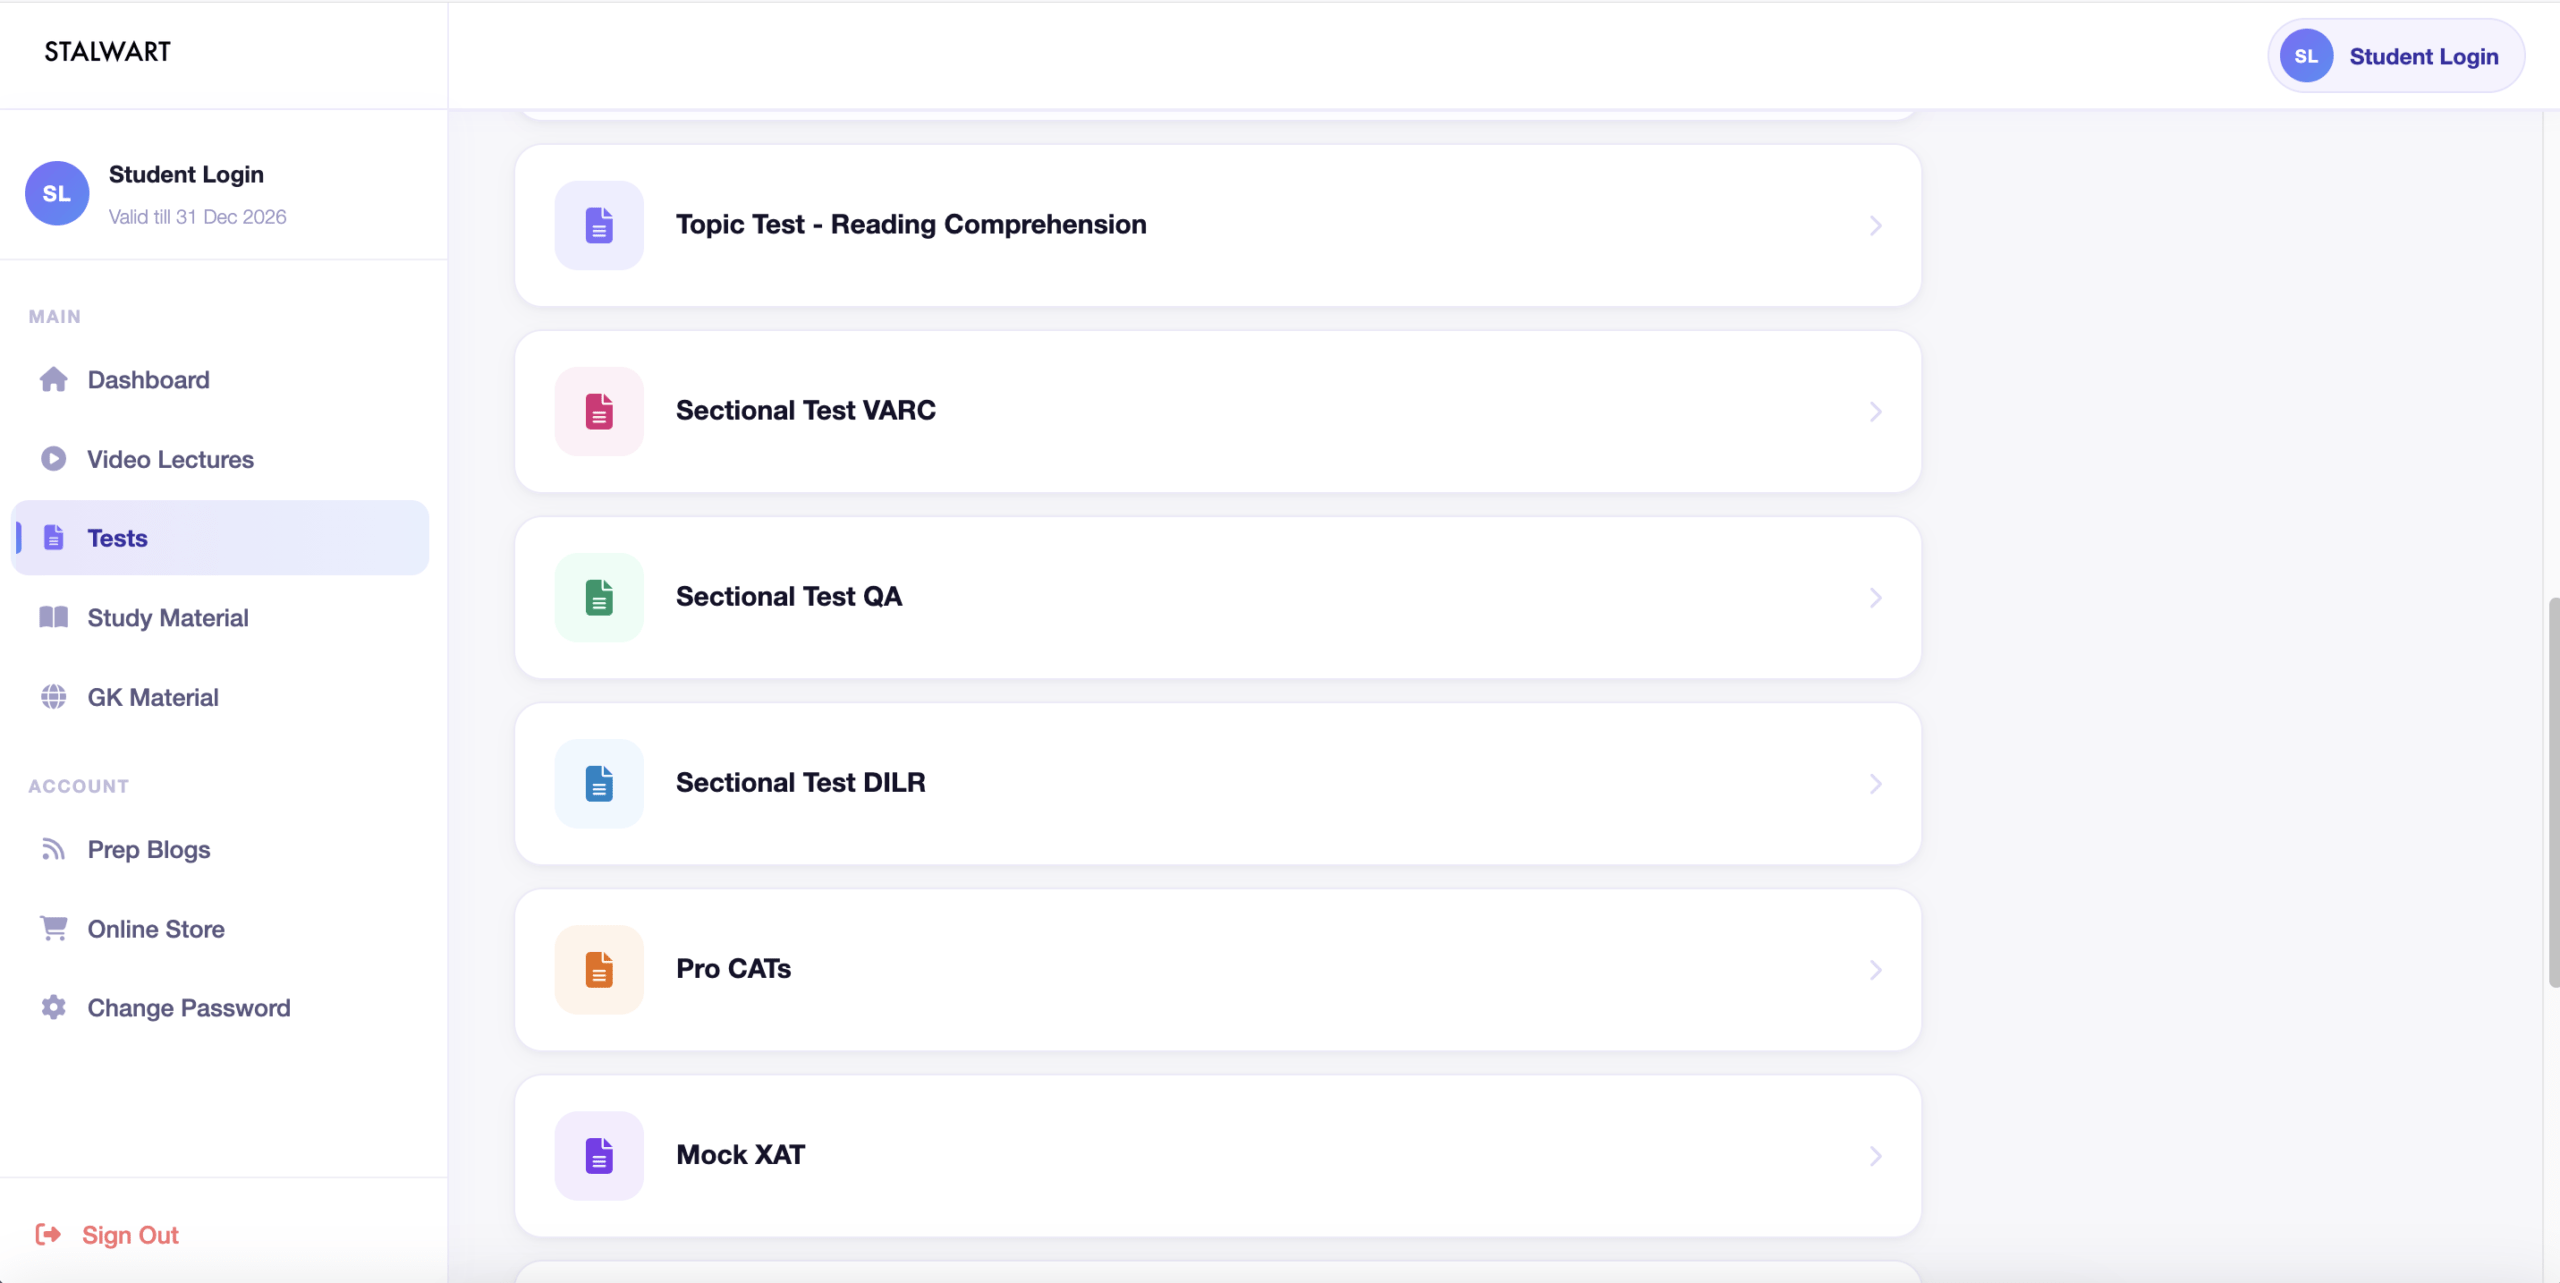
Task: Open the Student Login profile button
Action: pyautogui.click(x=2396, y=56)
